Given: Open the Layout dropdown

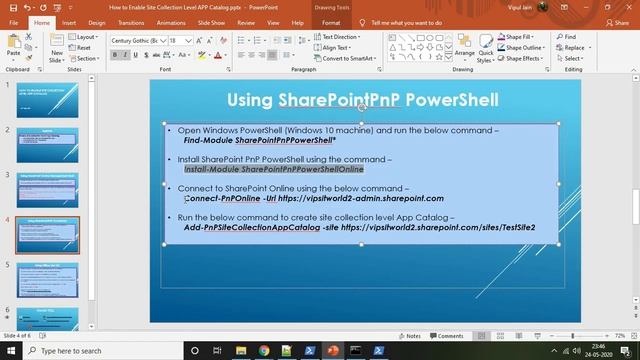Looking at the screenshot, I should click(x=84, y=37).
